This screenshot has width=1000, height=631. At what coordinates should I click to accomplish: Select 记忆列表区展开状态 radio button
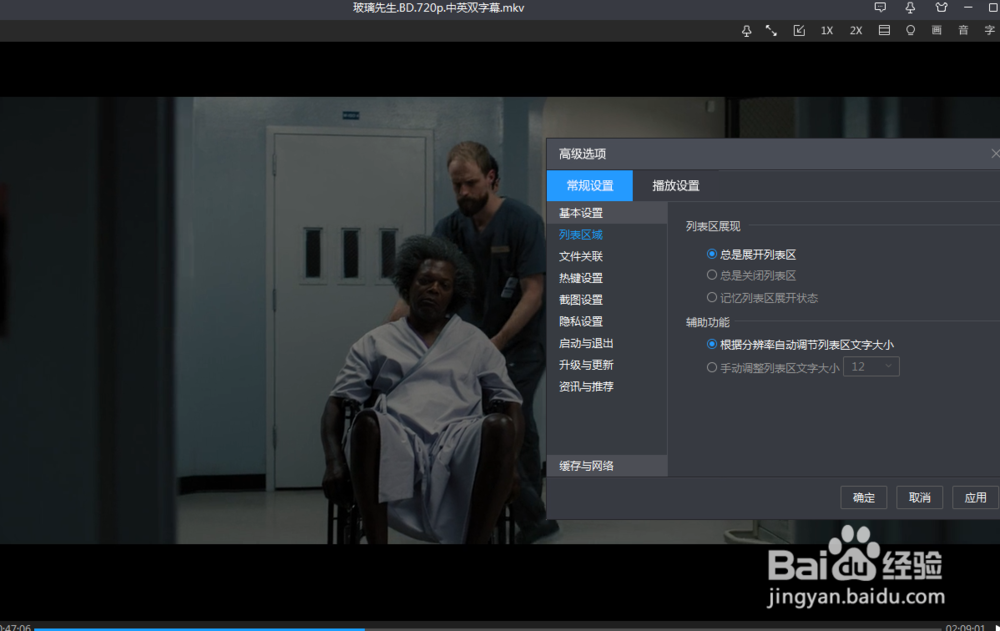(712, 297)
